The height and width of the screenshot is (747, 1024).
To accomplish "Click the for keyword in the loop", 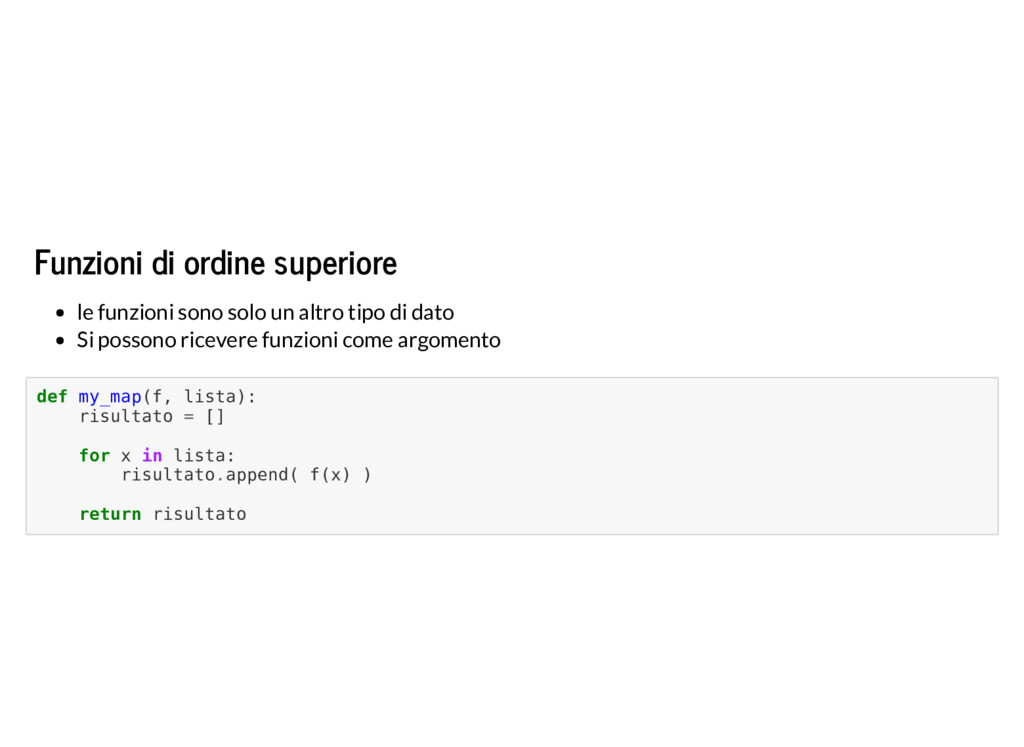I will pos(95,455).
